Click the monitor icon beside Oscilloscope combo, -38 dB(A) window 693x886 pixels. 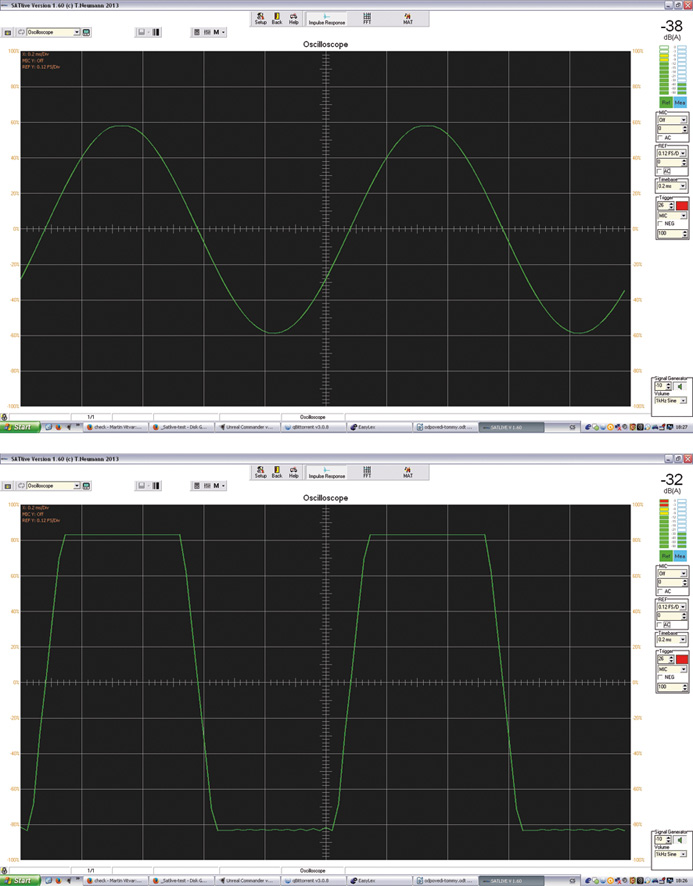86,32
